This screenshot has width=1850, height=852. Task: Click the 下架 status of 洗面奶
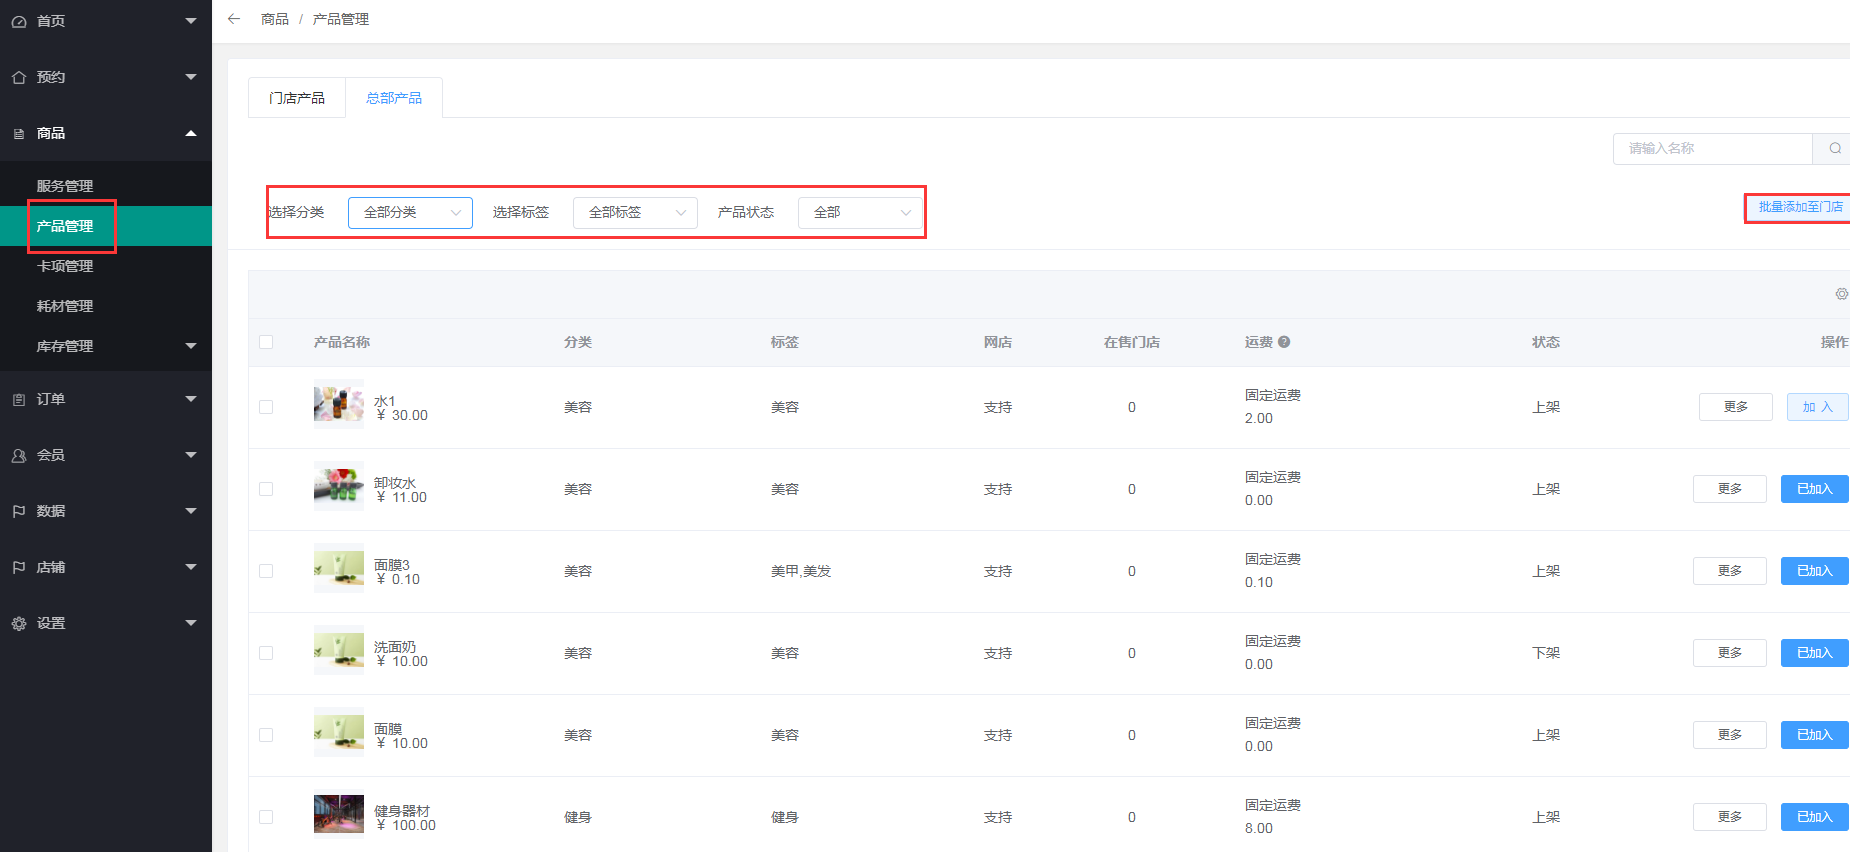point(1546,653)
